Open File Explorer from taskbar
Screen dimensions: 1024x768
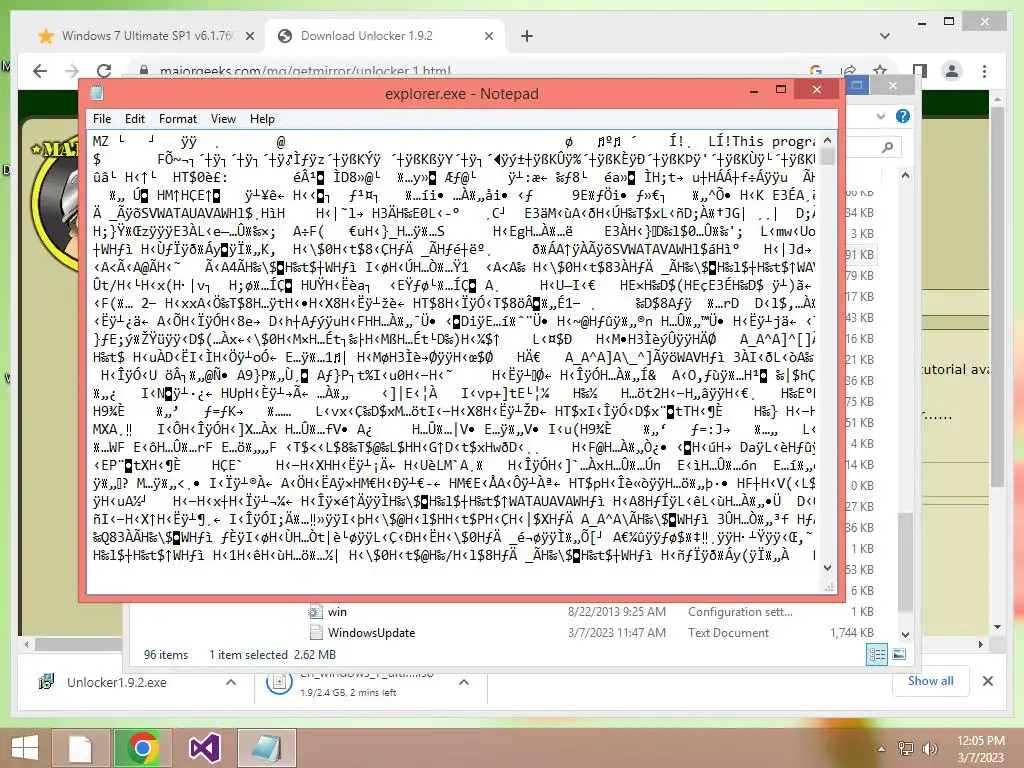[80, 748]
